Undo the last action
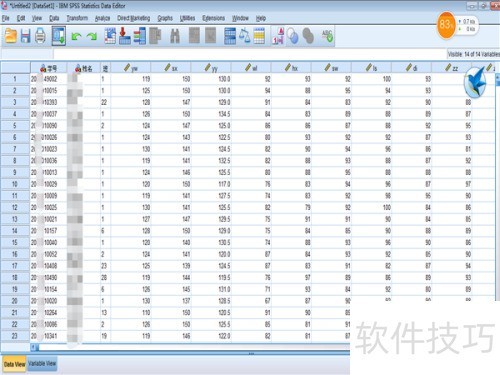This screenshot has width=500, height=375. (76, 36)
